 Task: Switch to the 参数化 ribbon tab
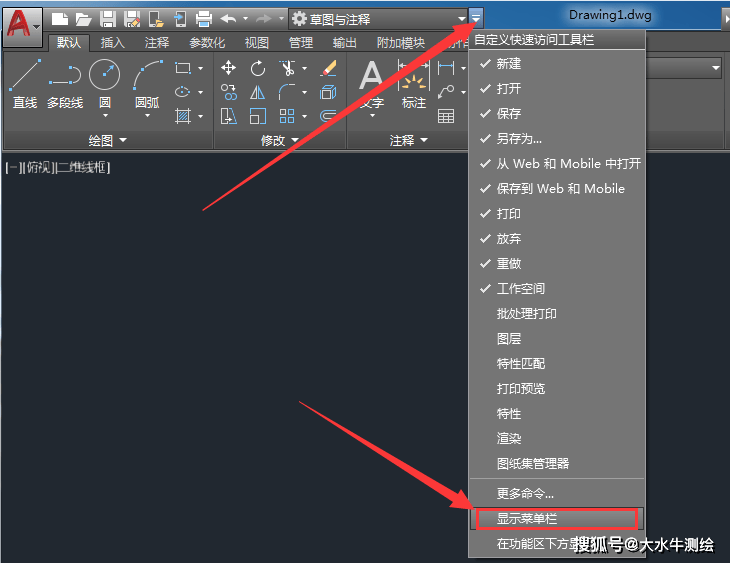coord(207,43)
